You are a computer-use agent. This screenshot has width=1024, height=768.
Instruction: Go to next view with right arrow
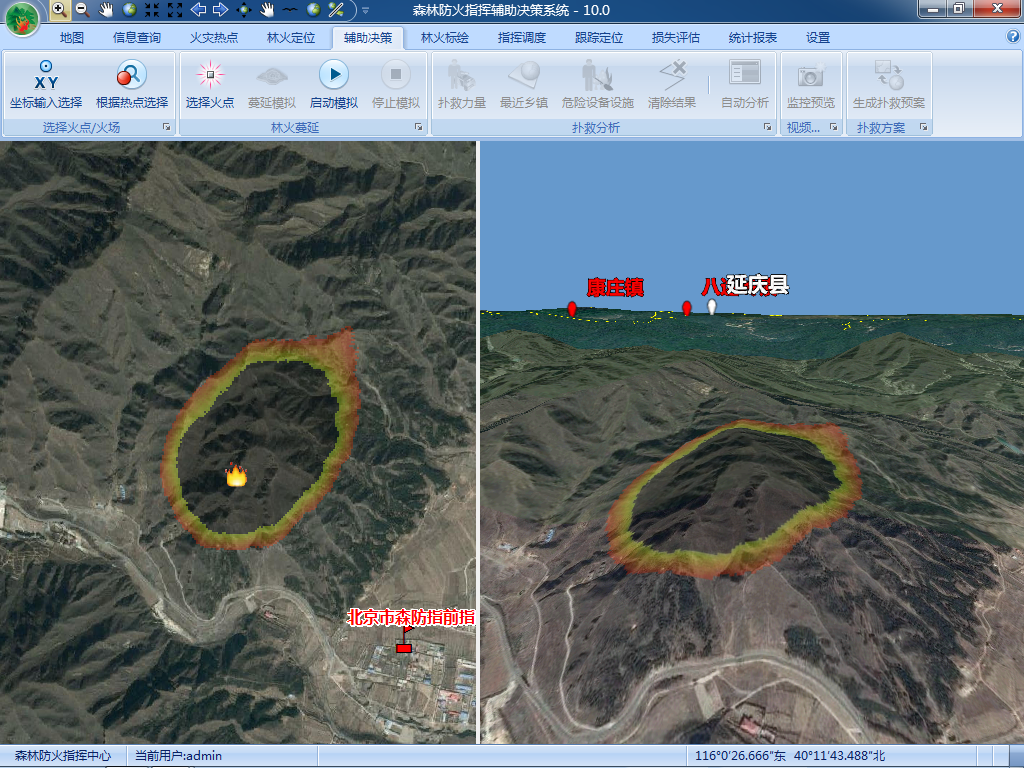tap(221, 10)
